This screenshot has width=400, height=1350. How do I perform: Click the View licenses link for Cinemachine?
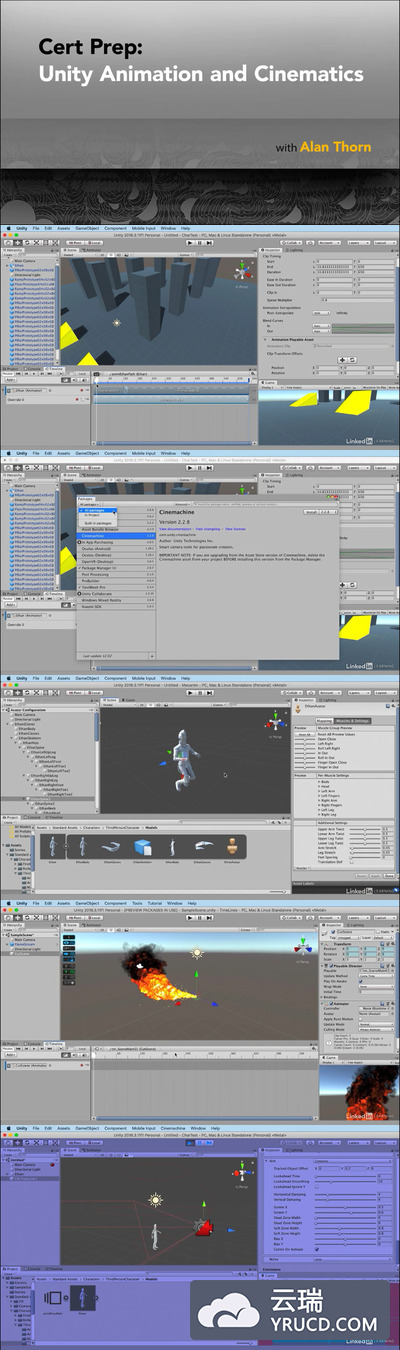(x=235, y=528)
